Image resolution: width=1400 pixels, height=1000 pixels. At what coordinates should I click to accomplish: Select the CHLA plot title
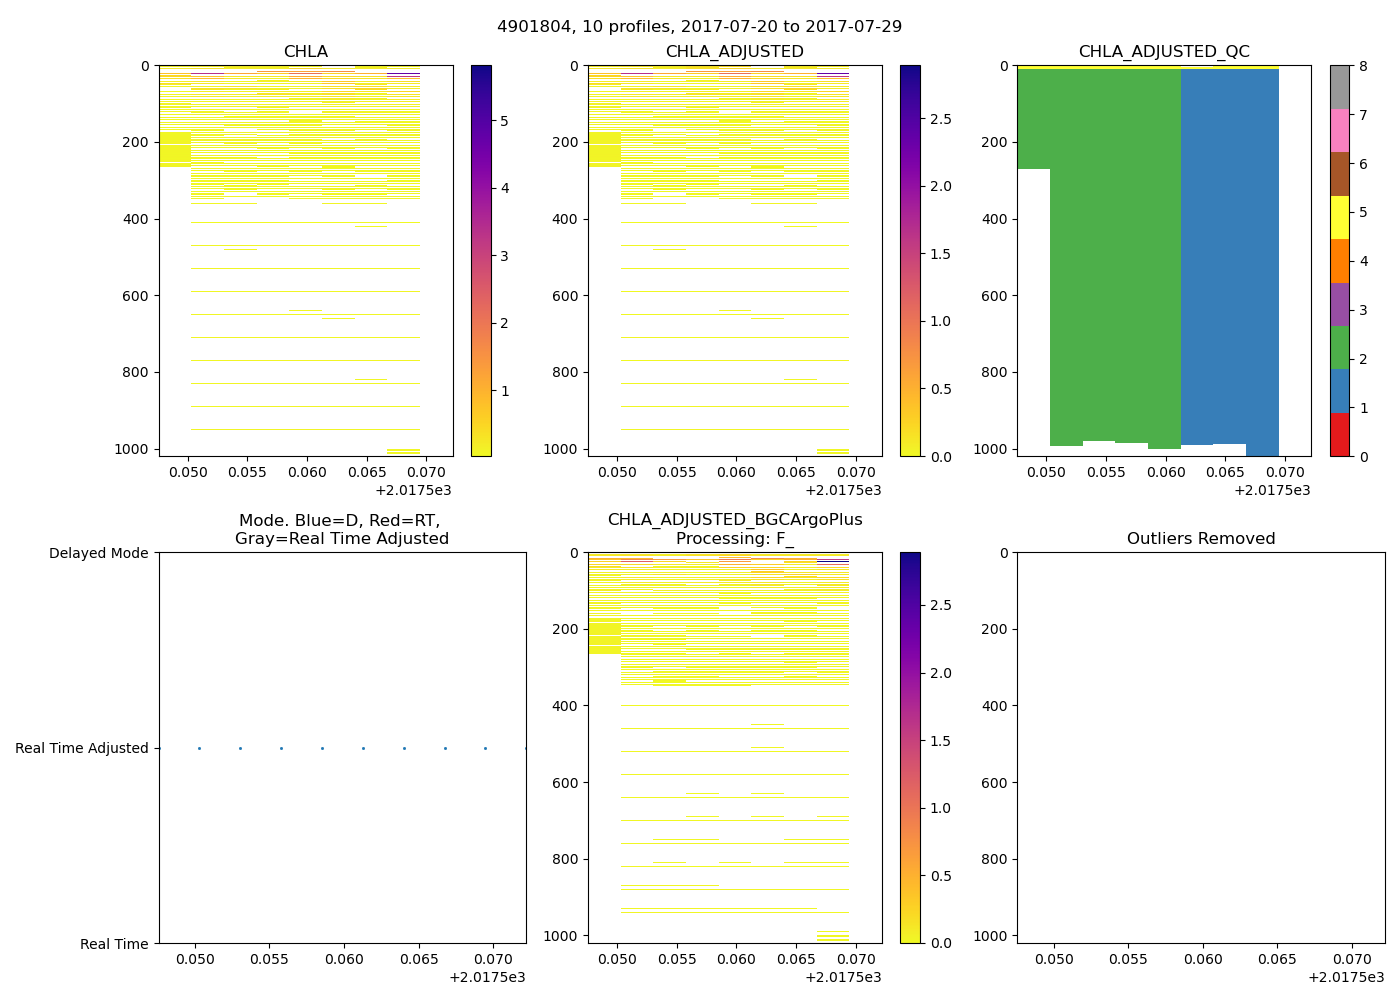(305, 52)
